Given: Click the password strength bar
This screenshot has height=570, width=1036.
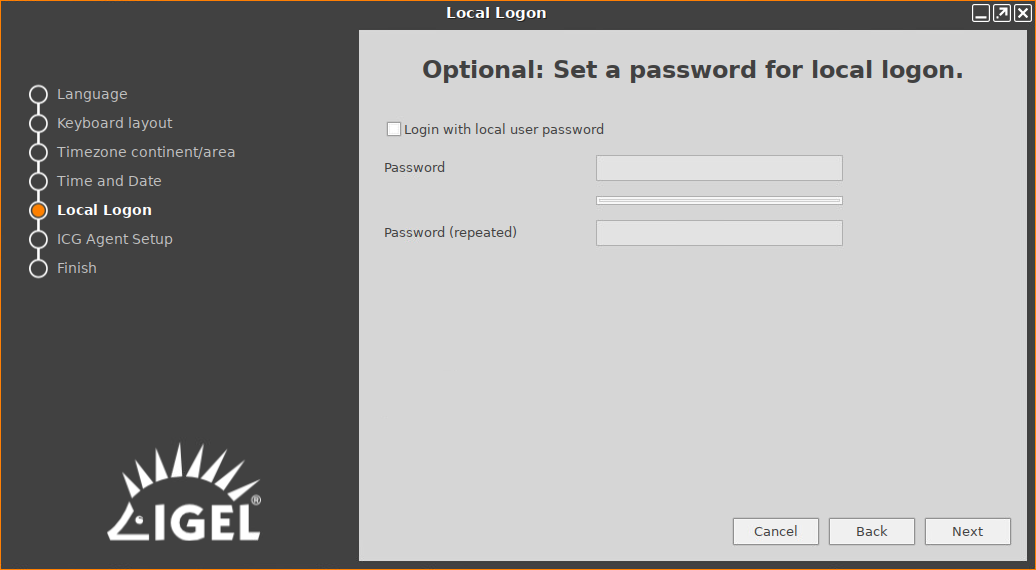Looking at the screenshot, I should [719, 200].
